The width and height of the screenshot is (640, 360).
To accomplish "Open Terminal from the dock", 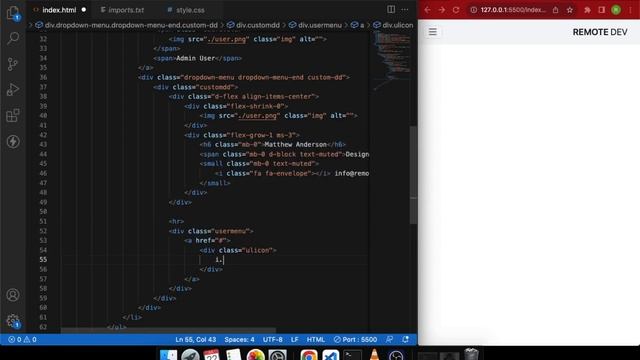I will point(353,355).
